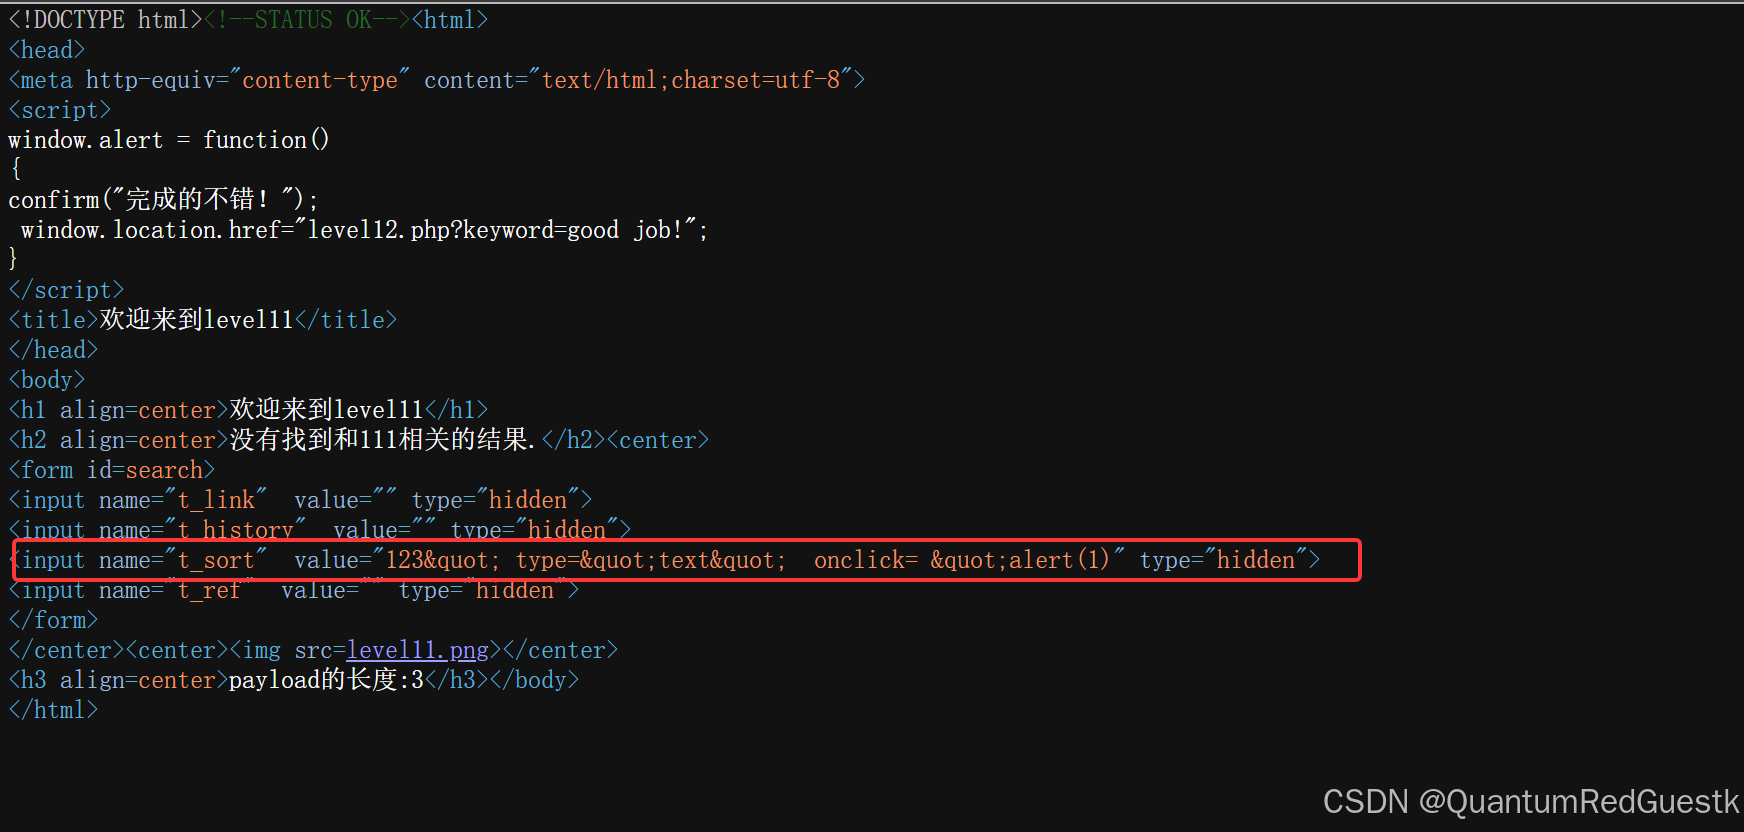1744x832 pixels.
Task: Click the window.alert = function() line
Action: click(169, 140)
